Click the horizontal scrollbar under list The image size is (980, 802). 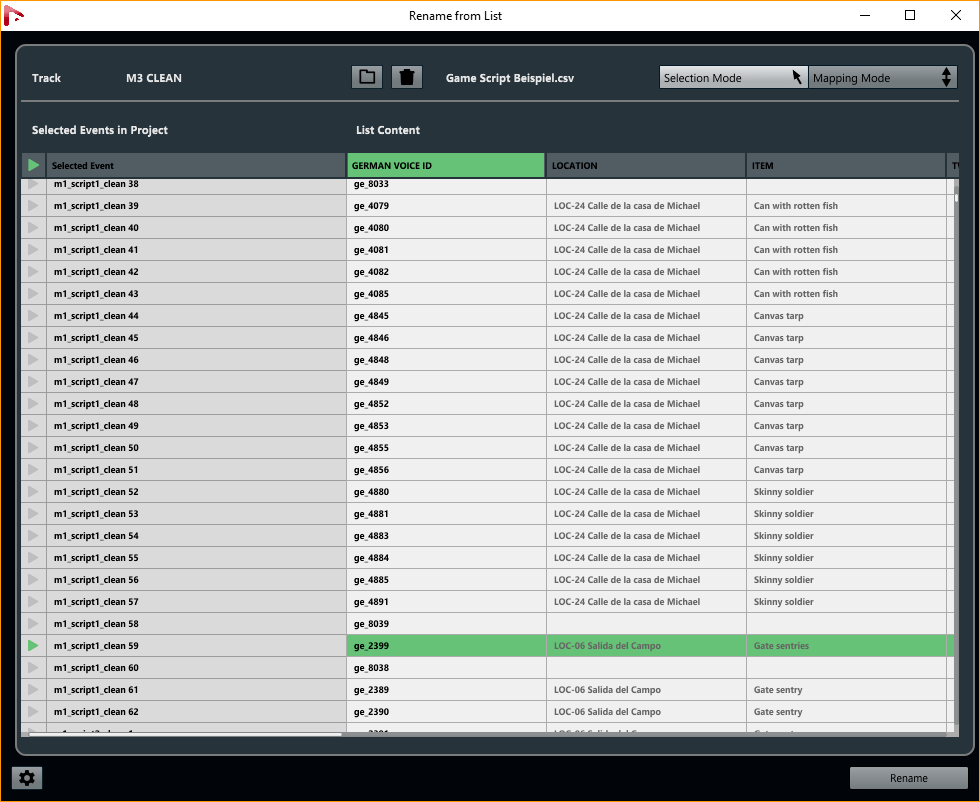185,734
